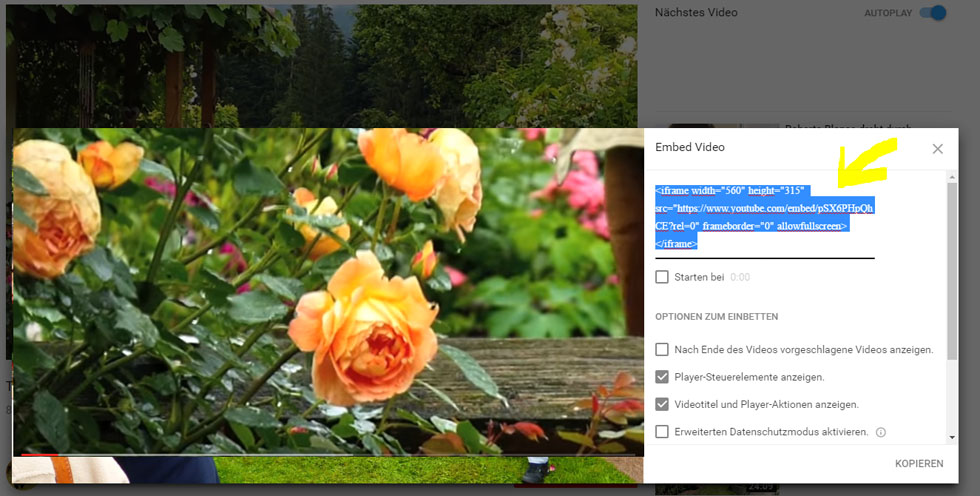The width and height of the screenshot is (980, 496).
Task: Enable Erweiterten Datenschutzmodus aktivieren checkbox
Action: click(662, 432)
